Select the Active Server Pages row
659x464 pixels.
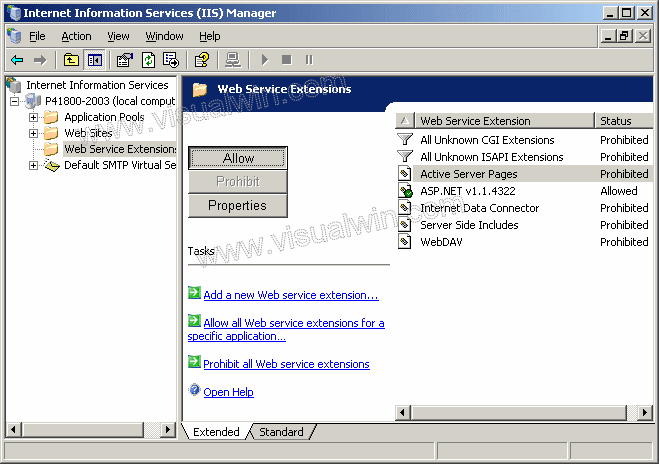[x=525, y=174]
